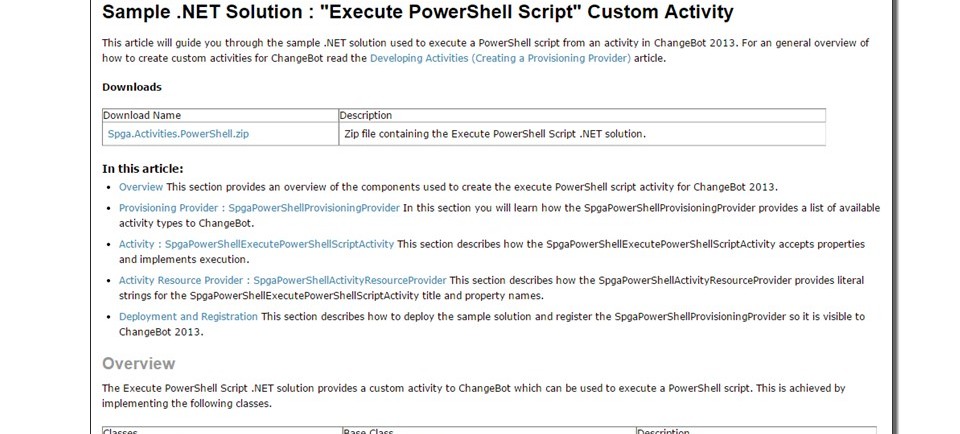The image size is (960, 434).
Task: Click the 'In this article:' heading
Action: click(x=143, y=169)
